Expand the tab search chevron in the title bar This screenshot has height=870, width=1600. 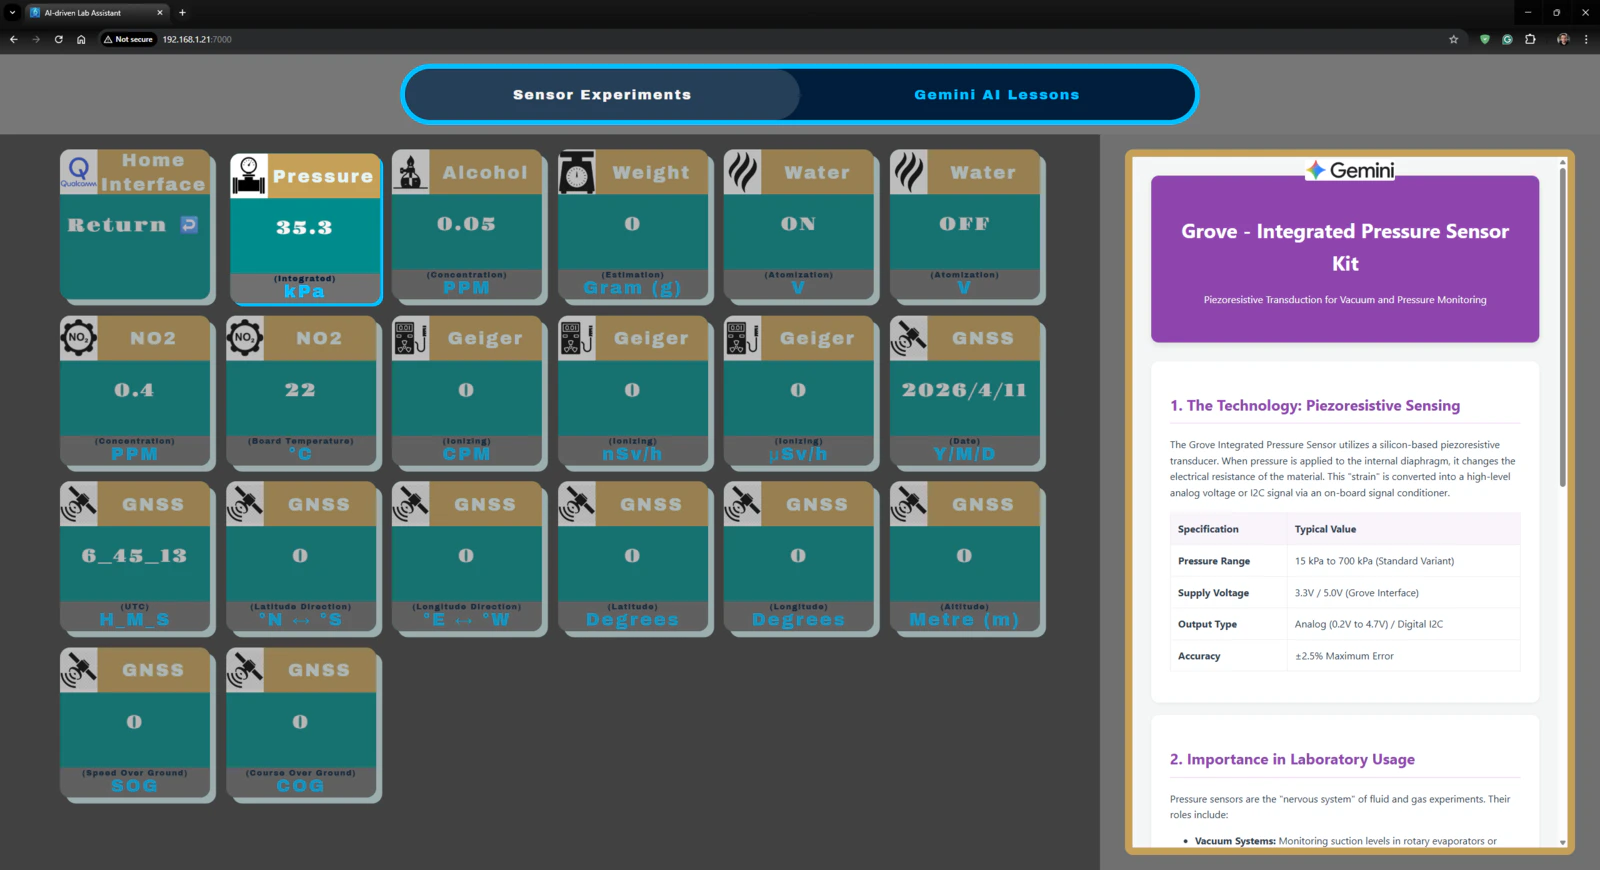[12, 13]
